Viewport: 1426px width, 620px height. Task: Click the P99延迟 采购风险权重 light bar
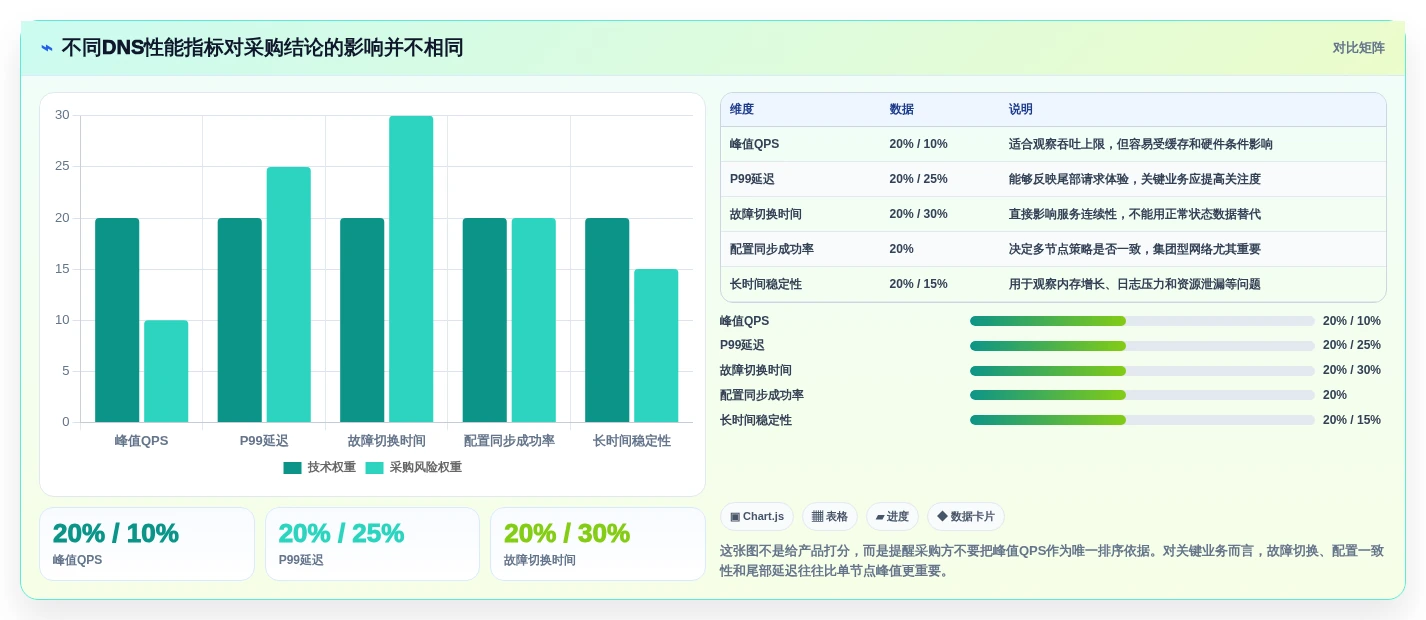coord(288,294)
